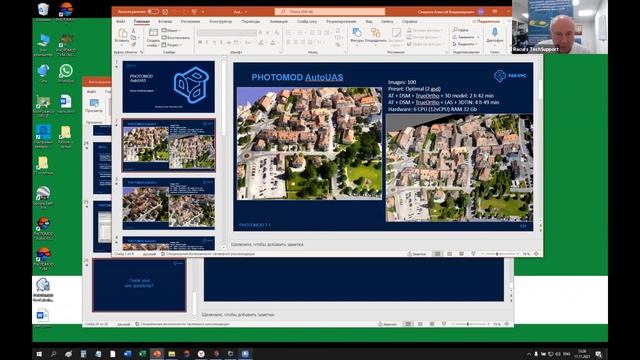Image resolution: width=640 pixels, height=360 pixels.
Task: Open the Конструктор ribbon tab
Action: click(220, 21)
